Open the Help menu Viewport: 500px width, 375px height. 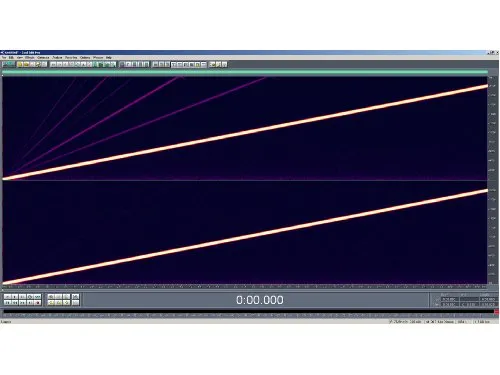(x=109, y=57)
